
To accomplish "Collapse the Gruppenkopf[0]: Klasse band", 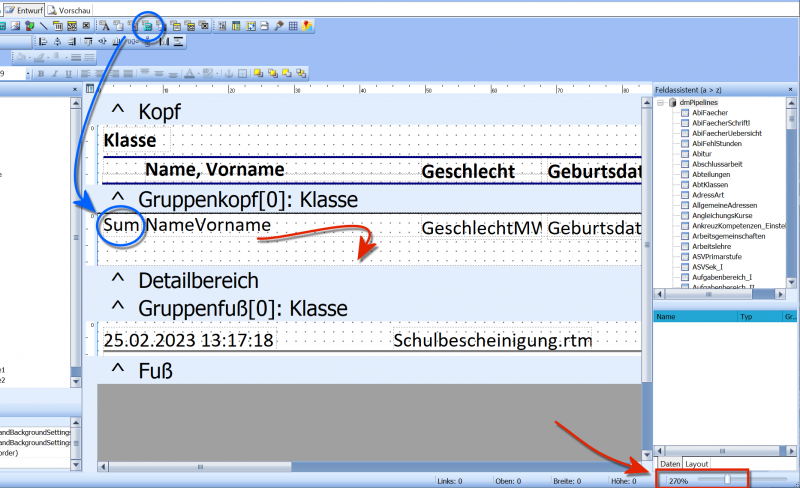I will (x=118, y=198).
